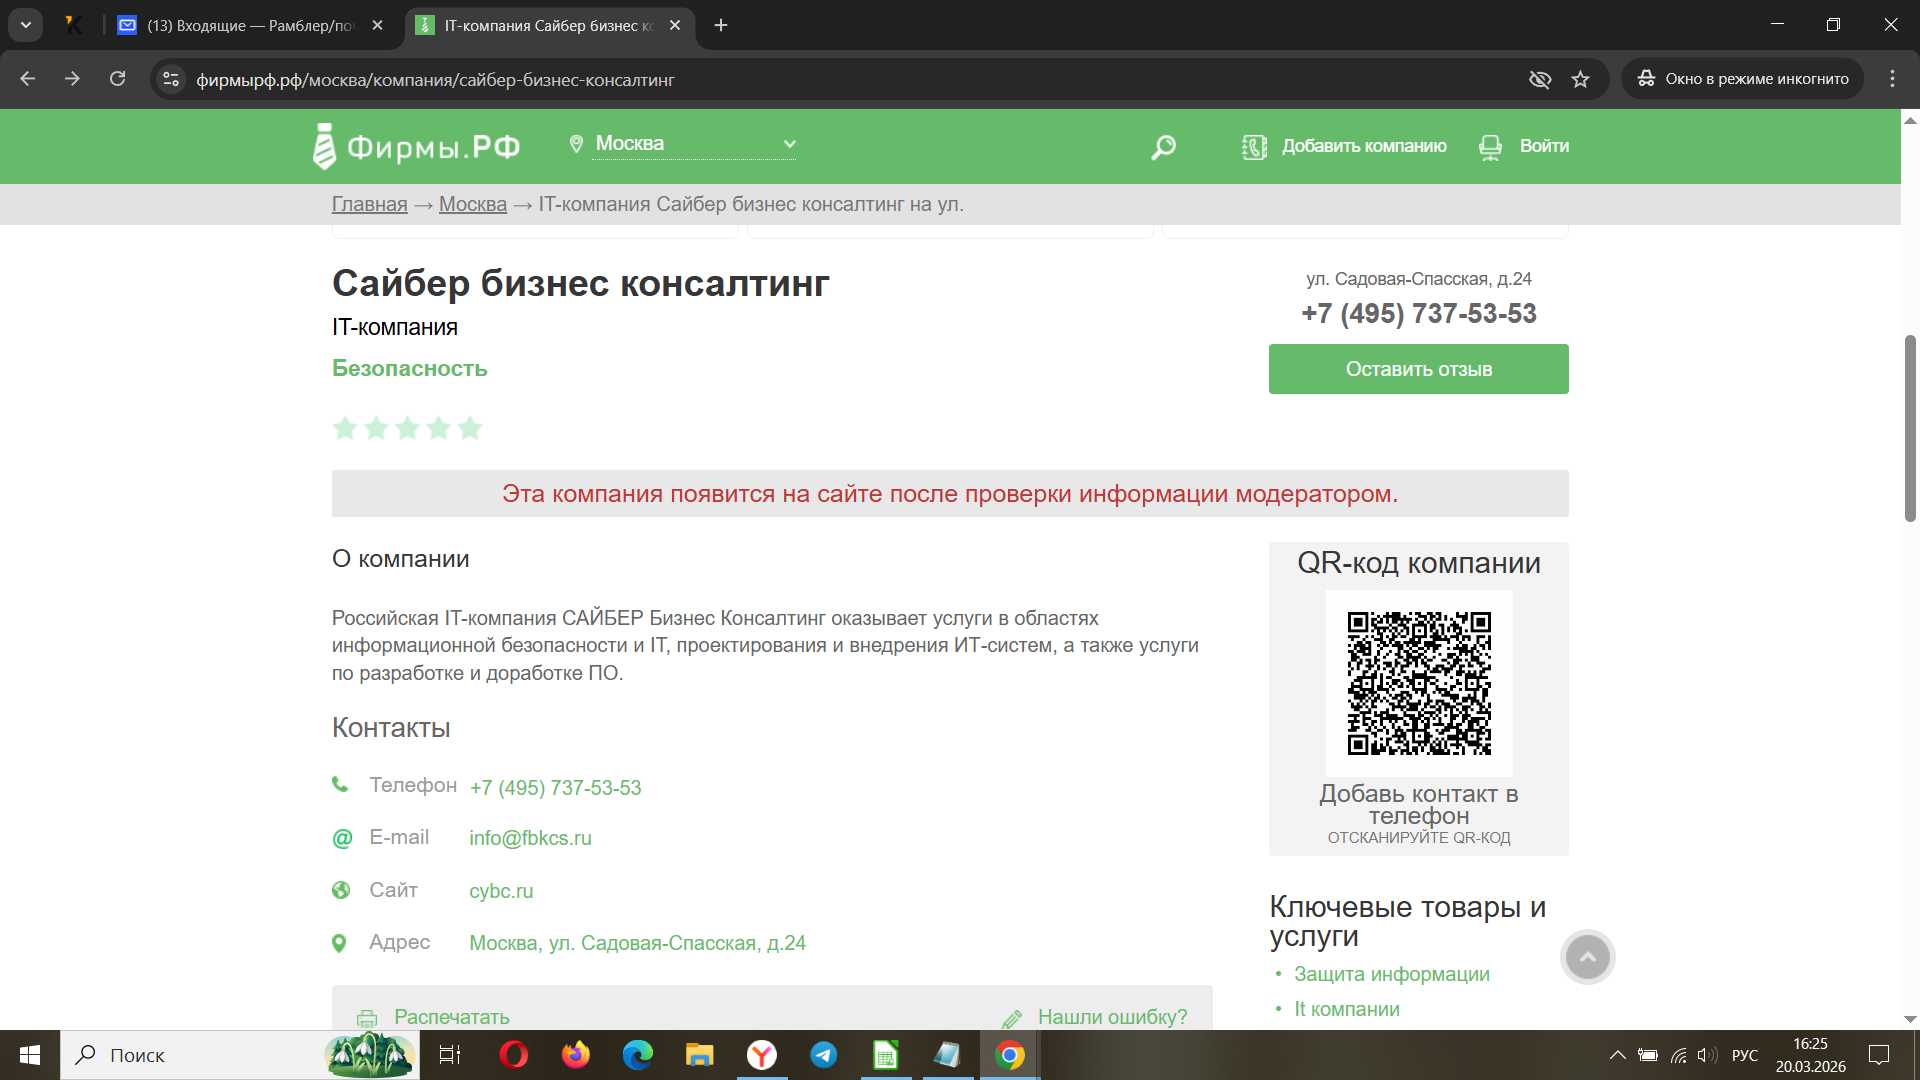
Task: Open Telegram from the taskbar
Action: click(823, 1055)
